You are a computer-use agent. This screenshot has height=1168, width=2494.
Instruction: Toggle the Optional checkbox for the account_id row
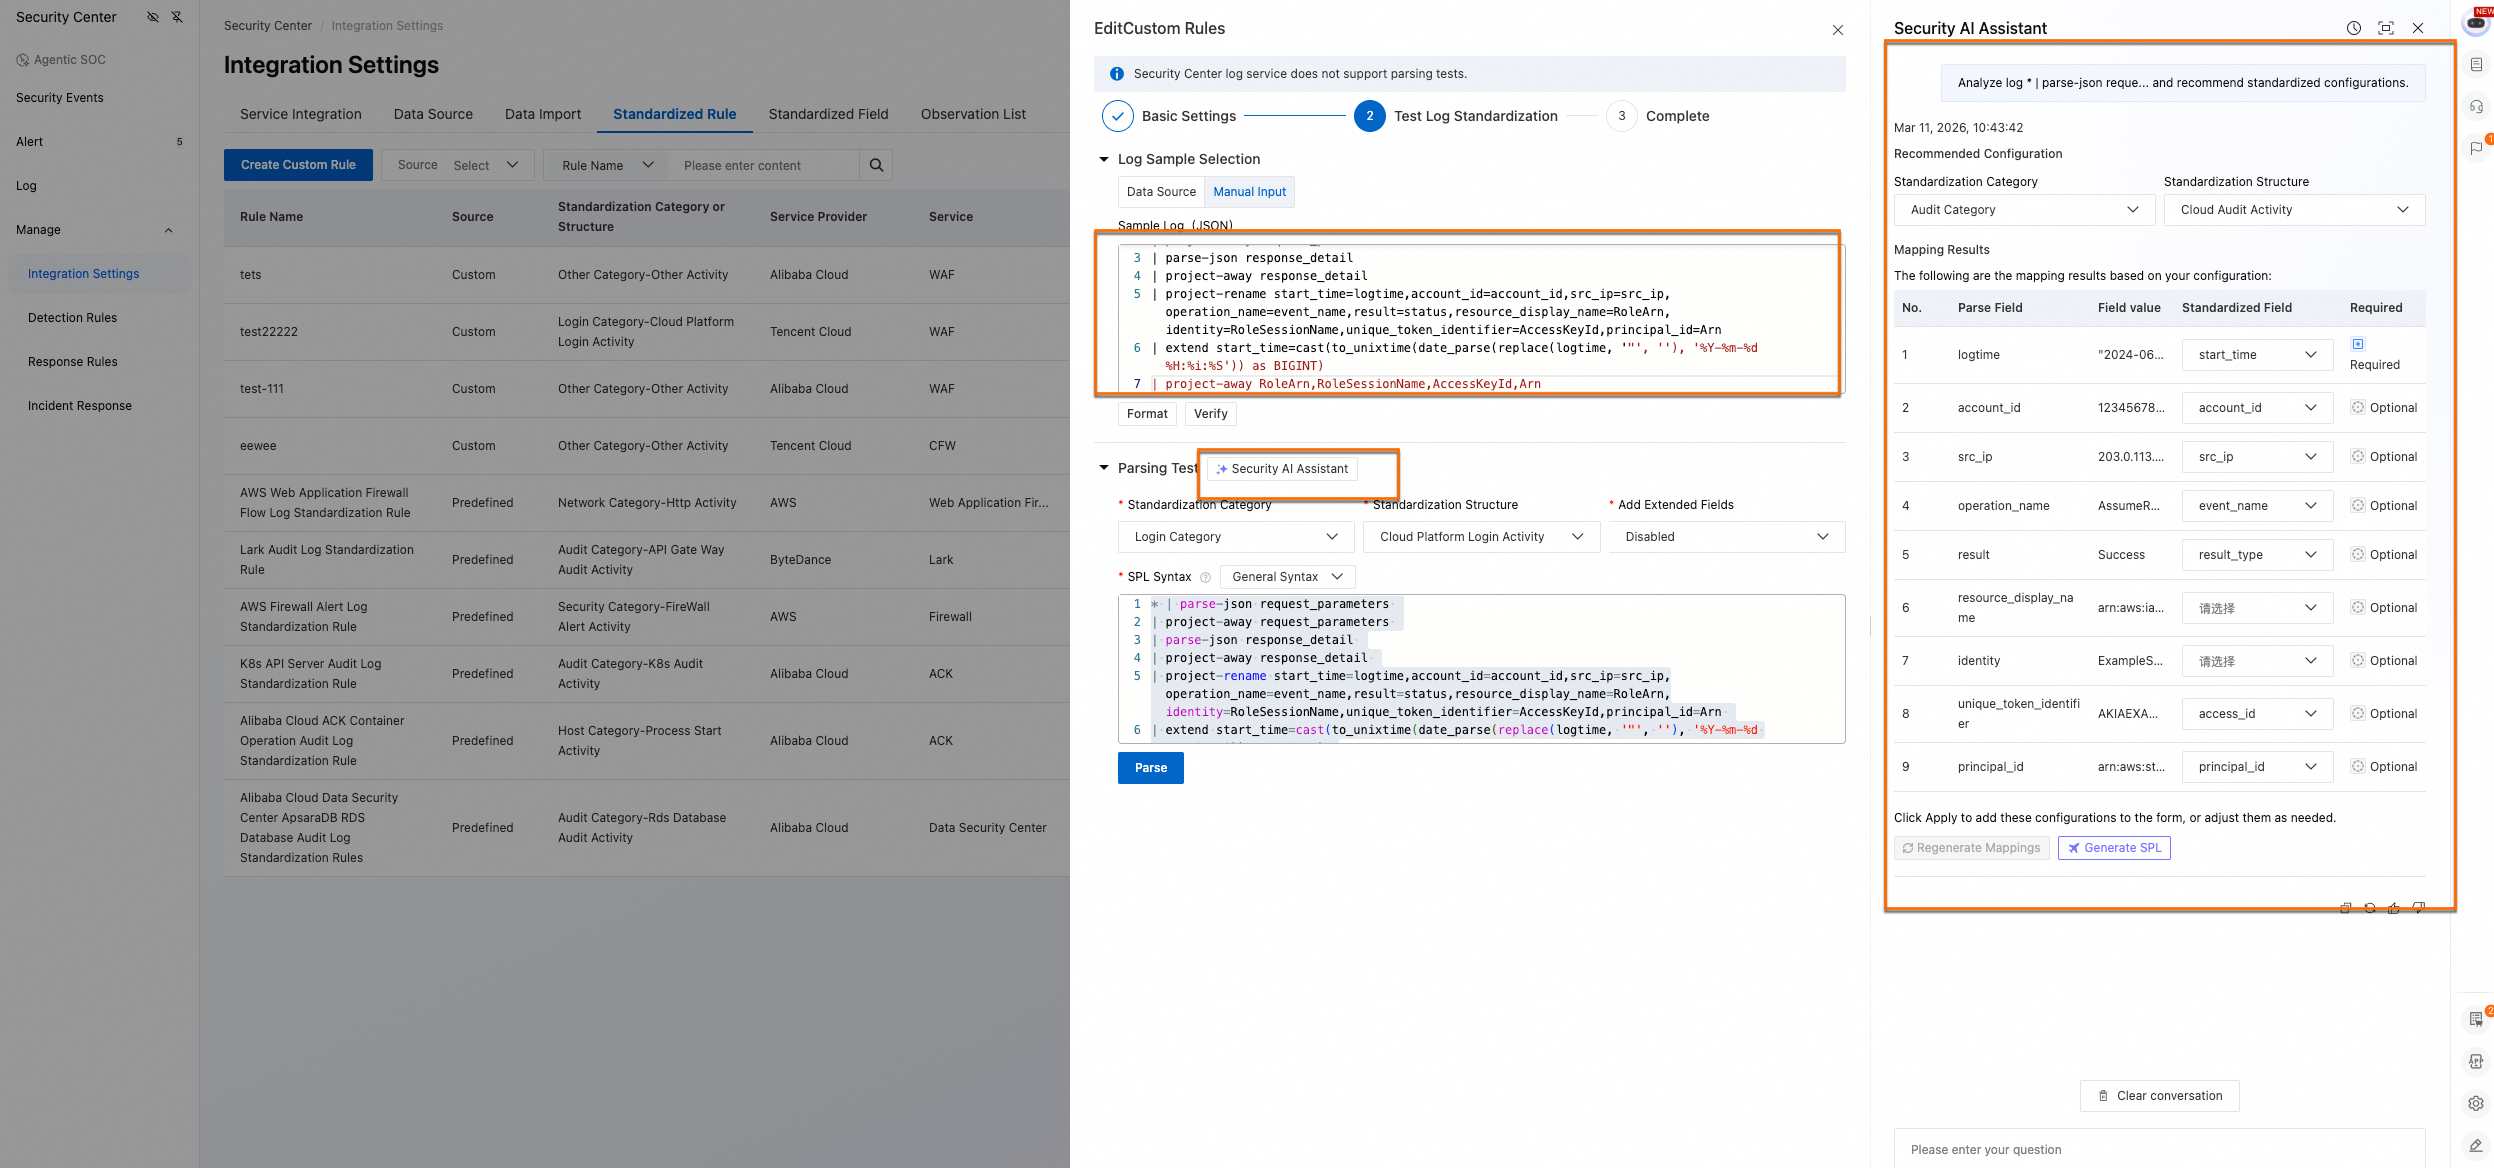click(x=2358, y=408)
